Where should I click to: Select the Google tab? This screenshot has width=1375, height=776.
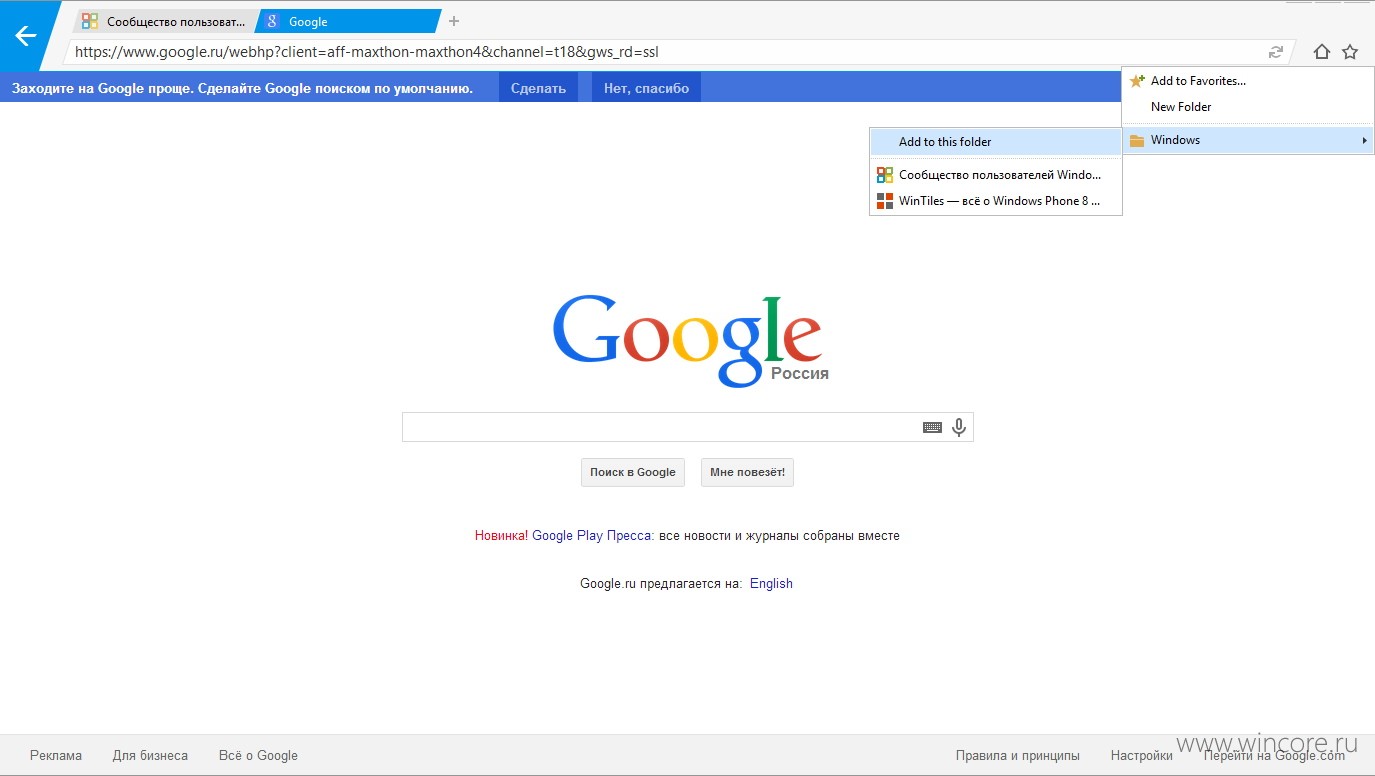tap(347, 21)
